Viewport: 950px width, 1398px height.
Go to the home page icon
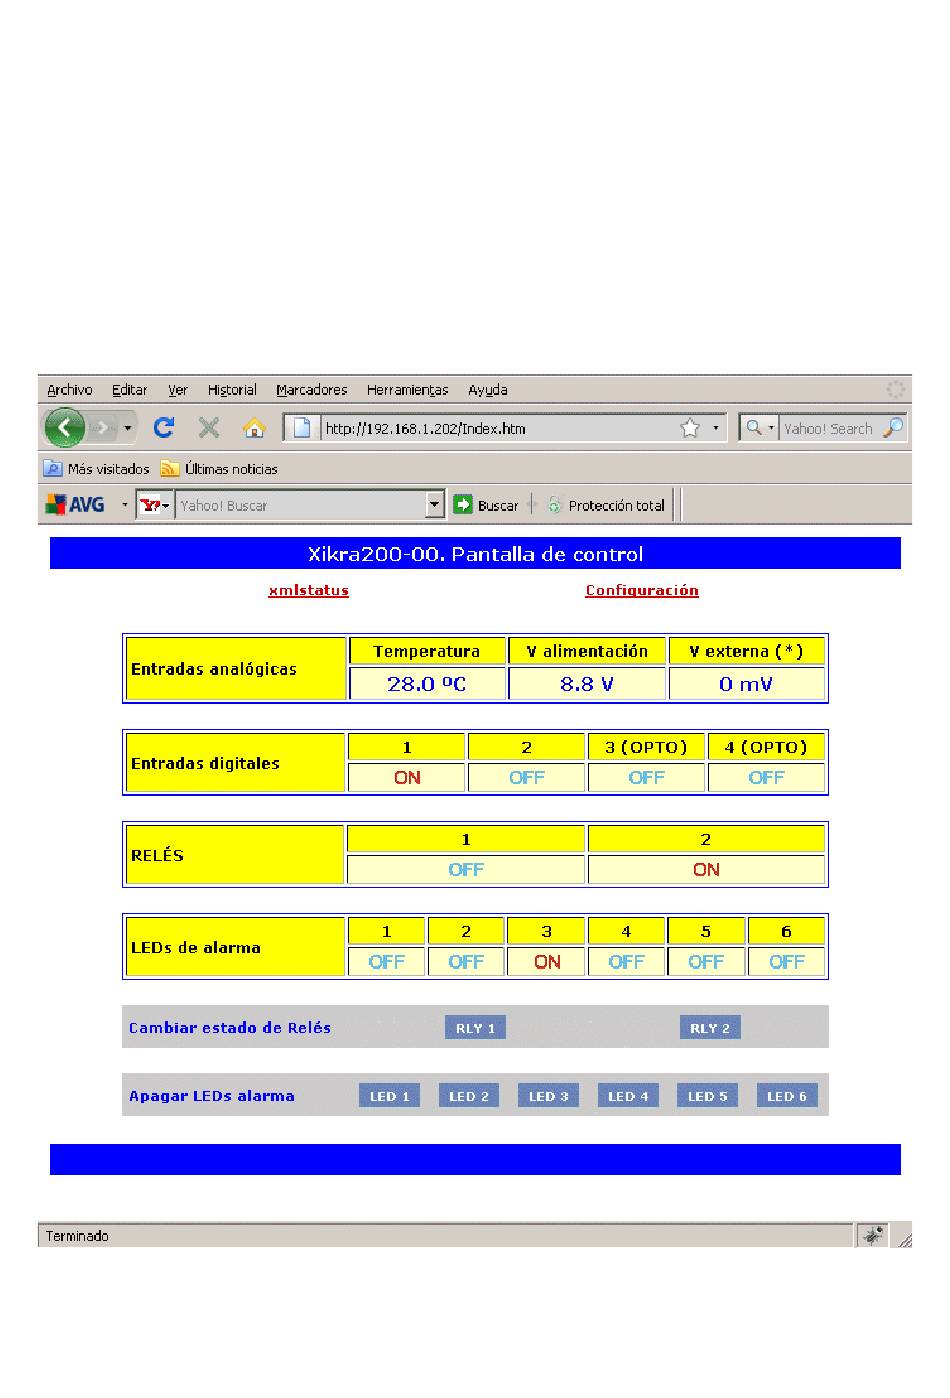pyautogui.click(x=254, y=428)
